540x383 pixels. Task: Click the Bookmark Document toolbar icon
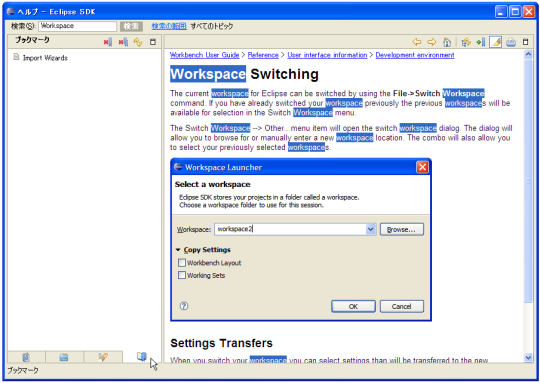click(x=480, y=42)
